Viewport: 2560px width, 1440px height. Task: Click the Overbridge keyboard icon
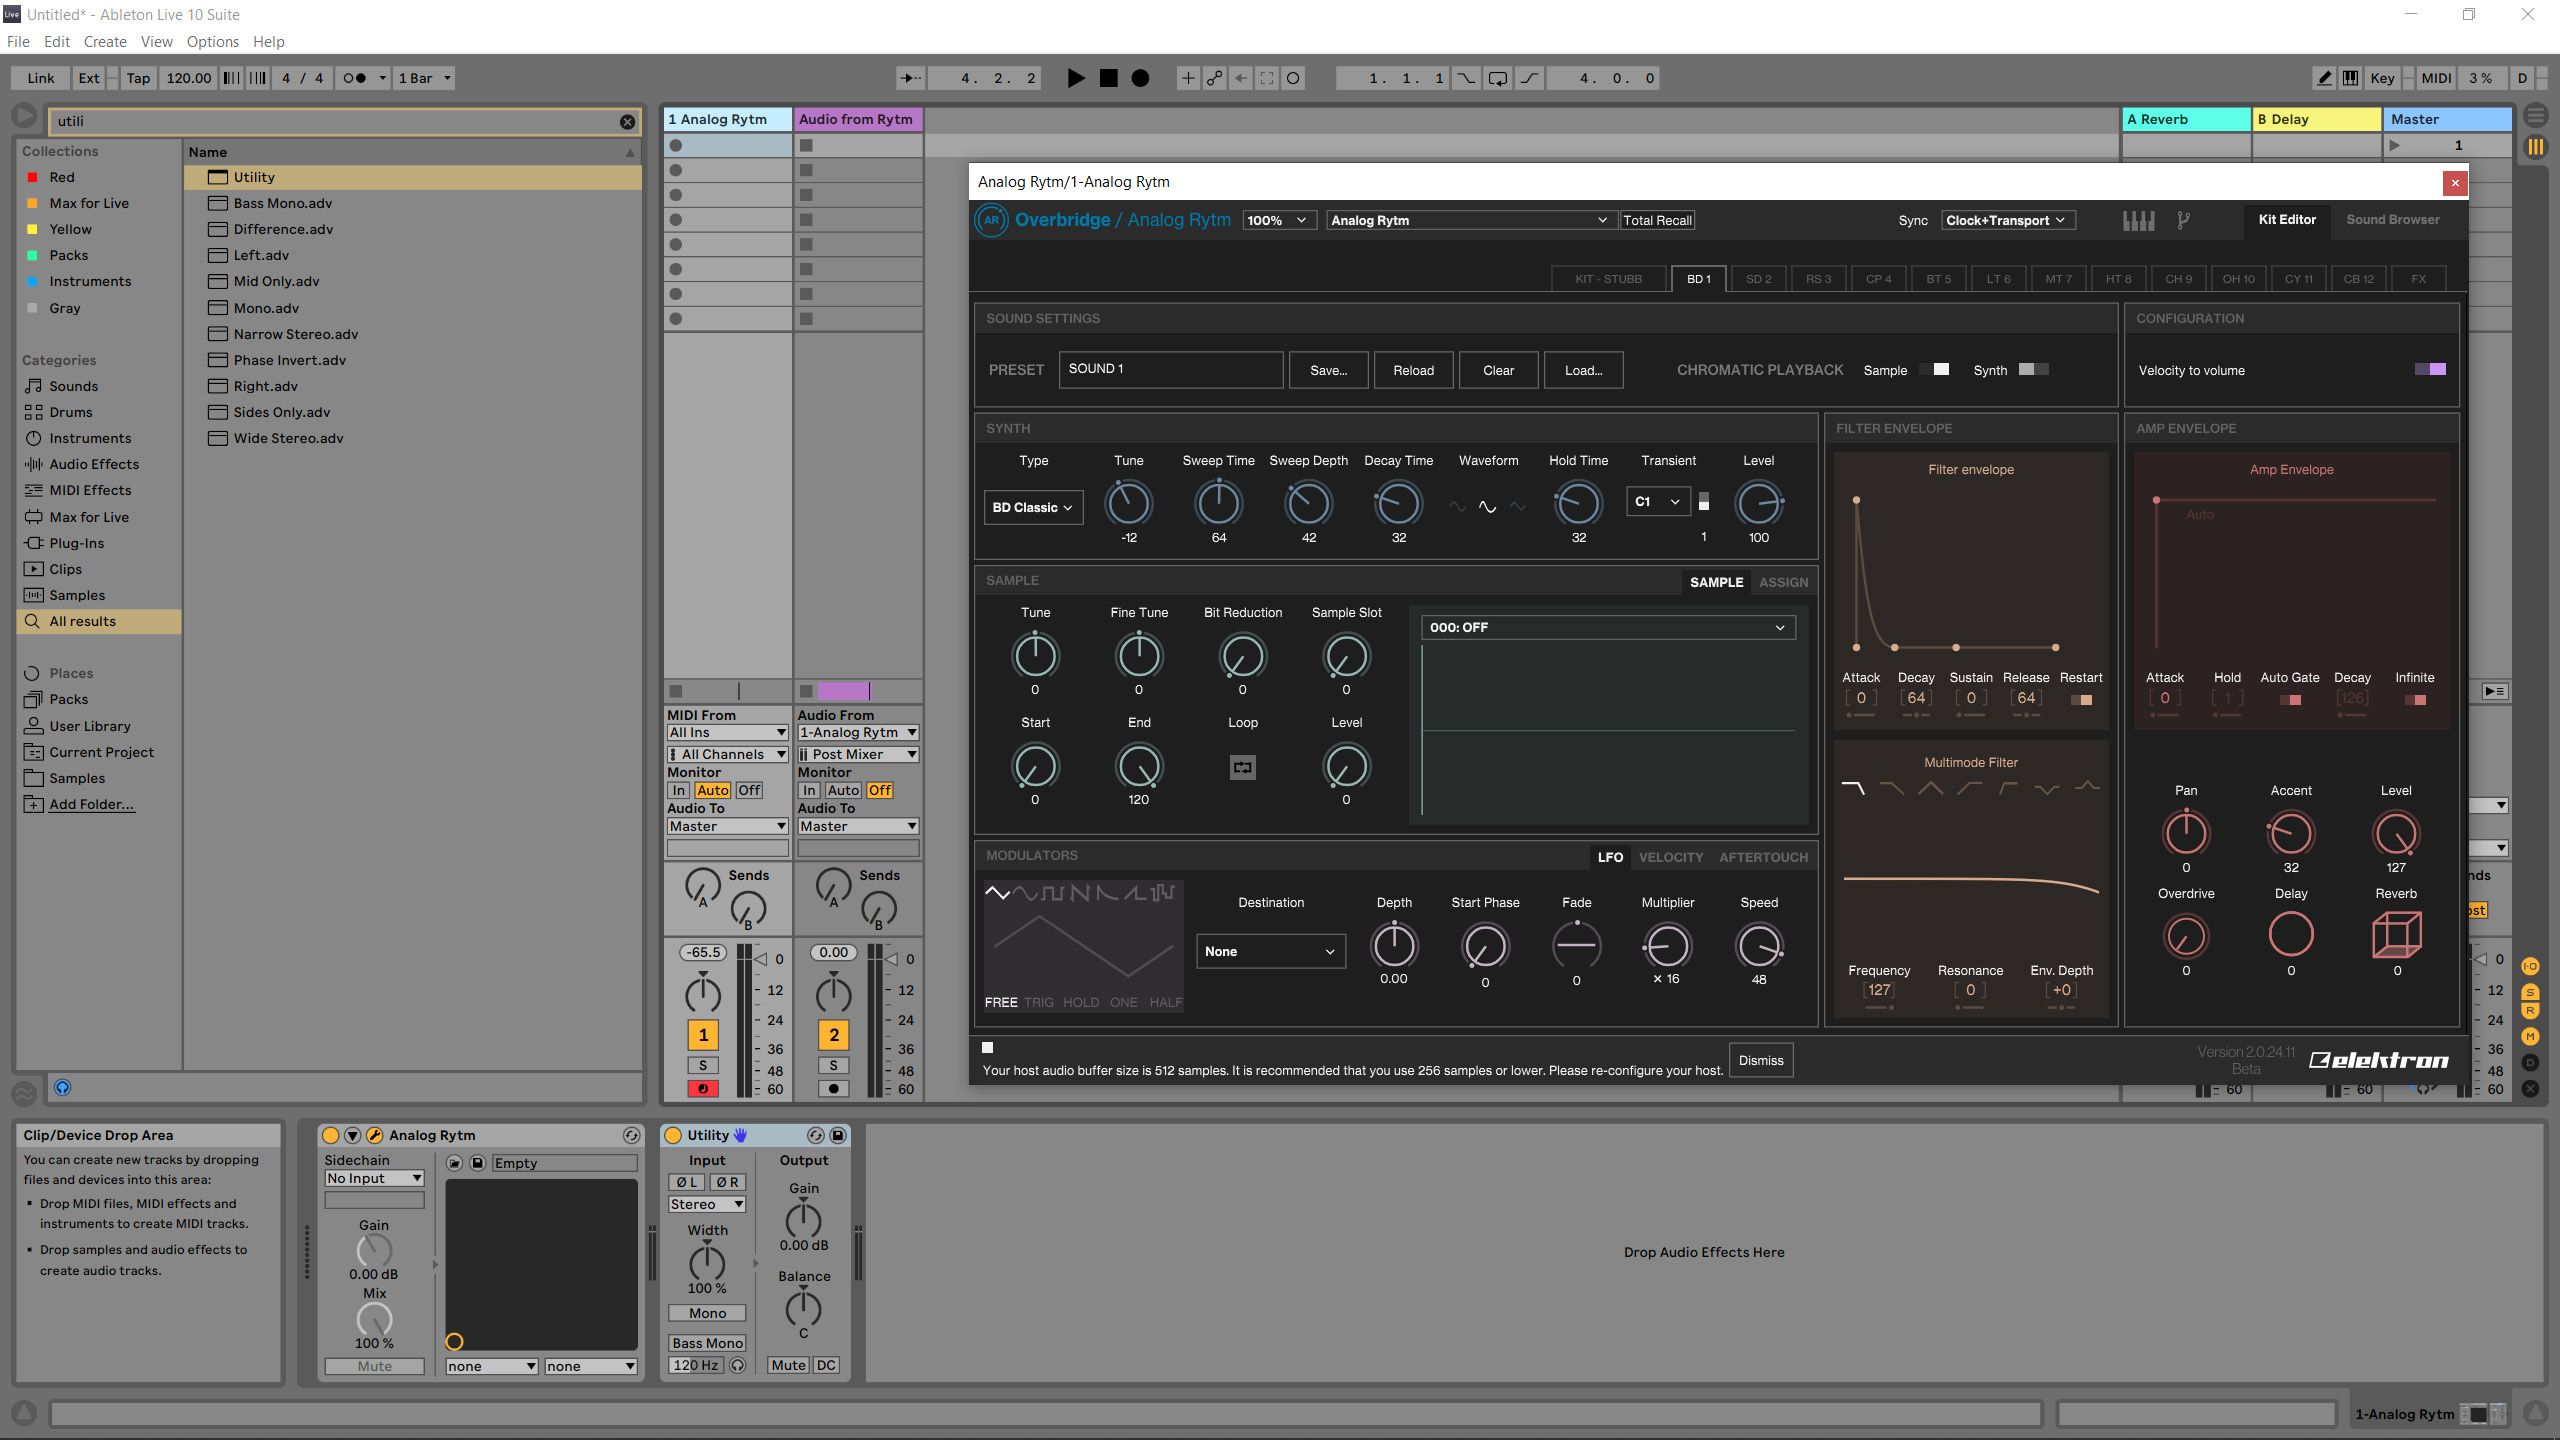2138,221
